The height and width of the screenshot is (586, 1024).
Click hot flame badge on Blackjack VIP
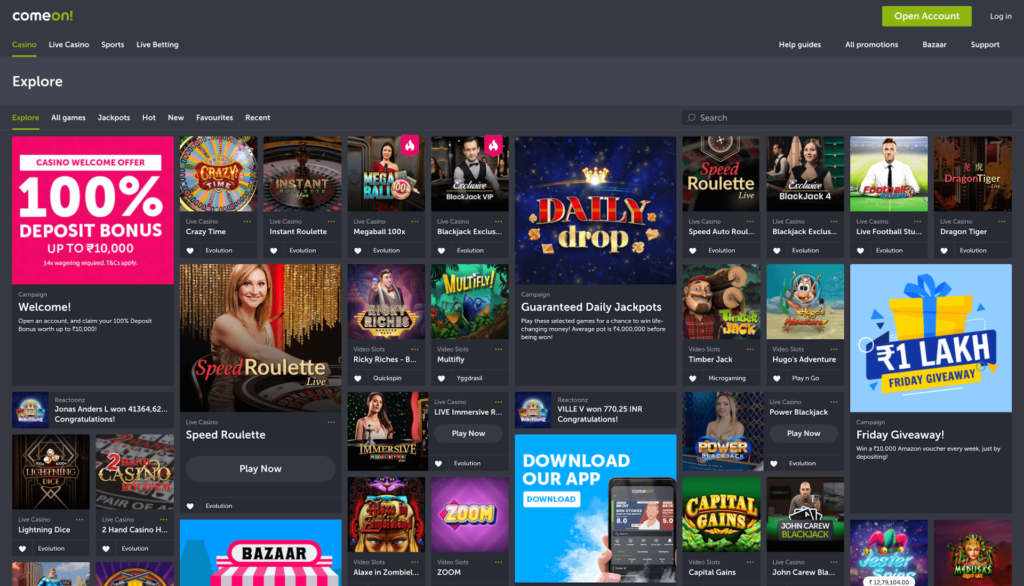point(493,145)
